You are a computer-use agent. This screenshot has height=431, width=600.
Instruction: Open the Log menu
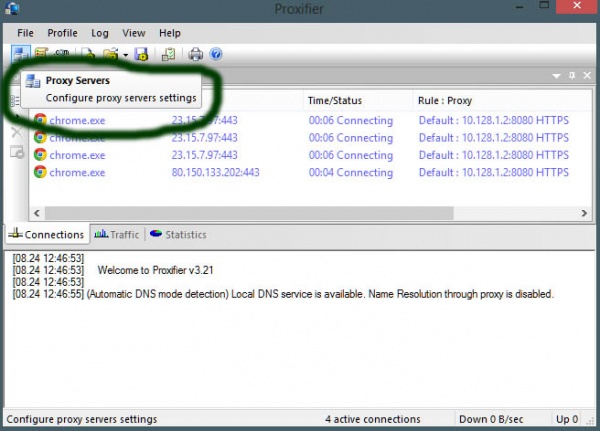coord(100,33)
